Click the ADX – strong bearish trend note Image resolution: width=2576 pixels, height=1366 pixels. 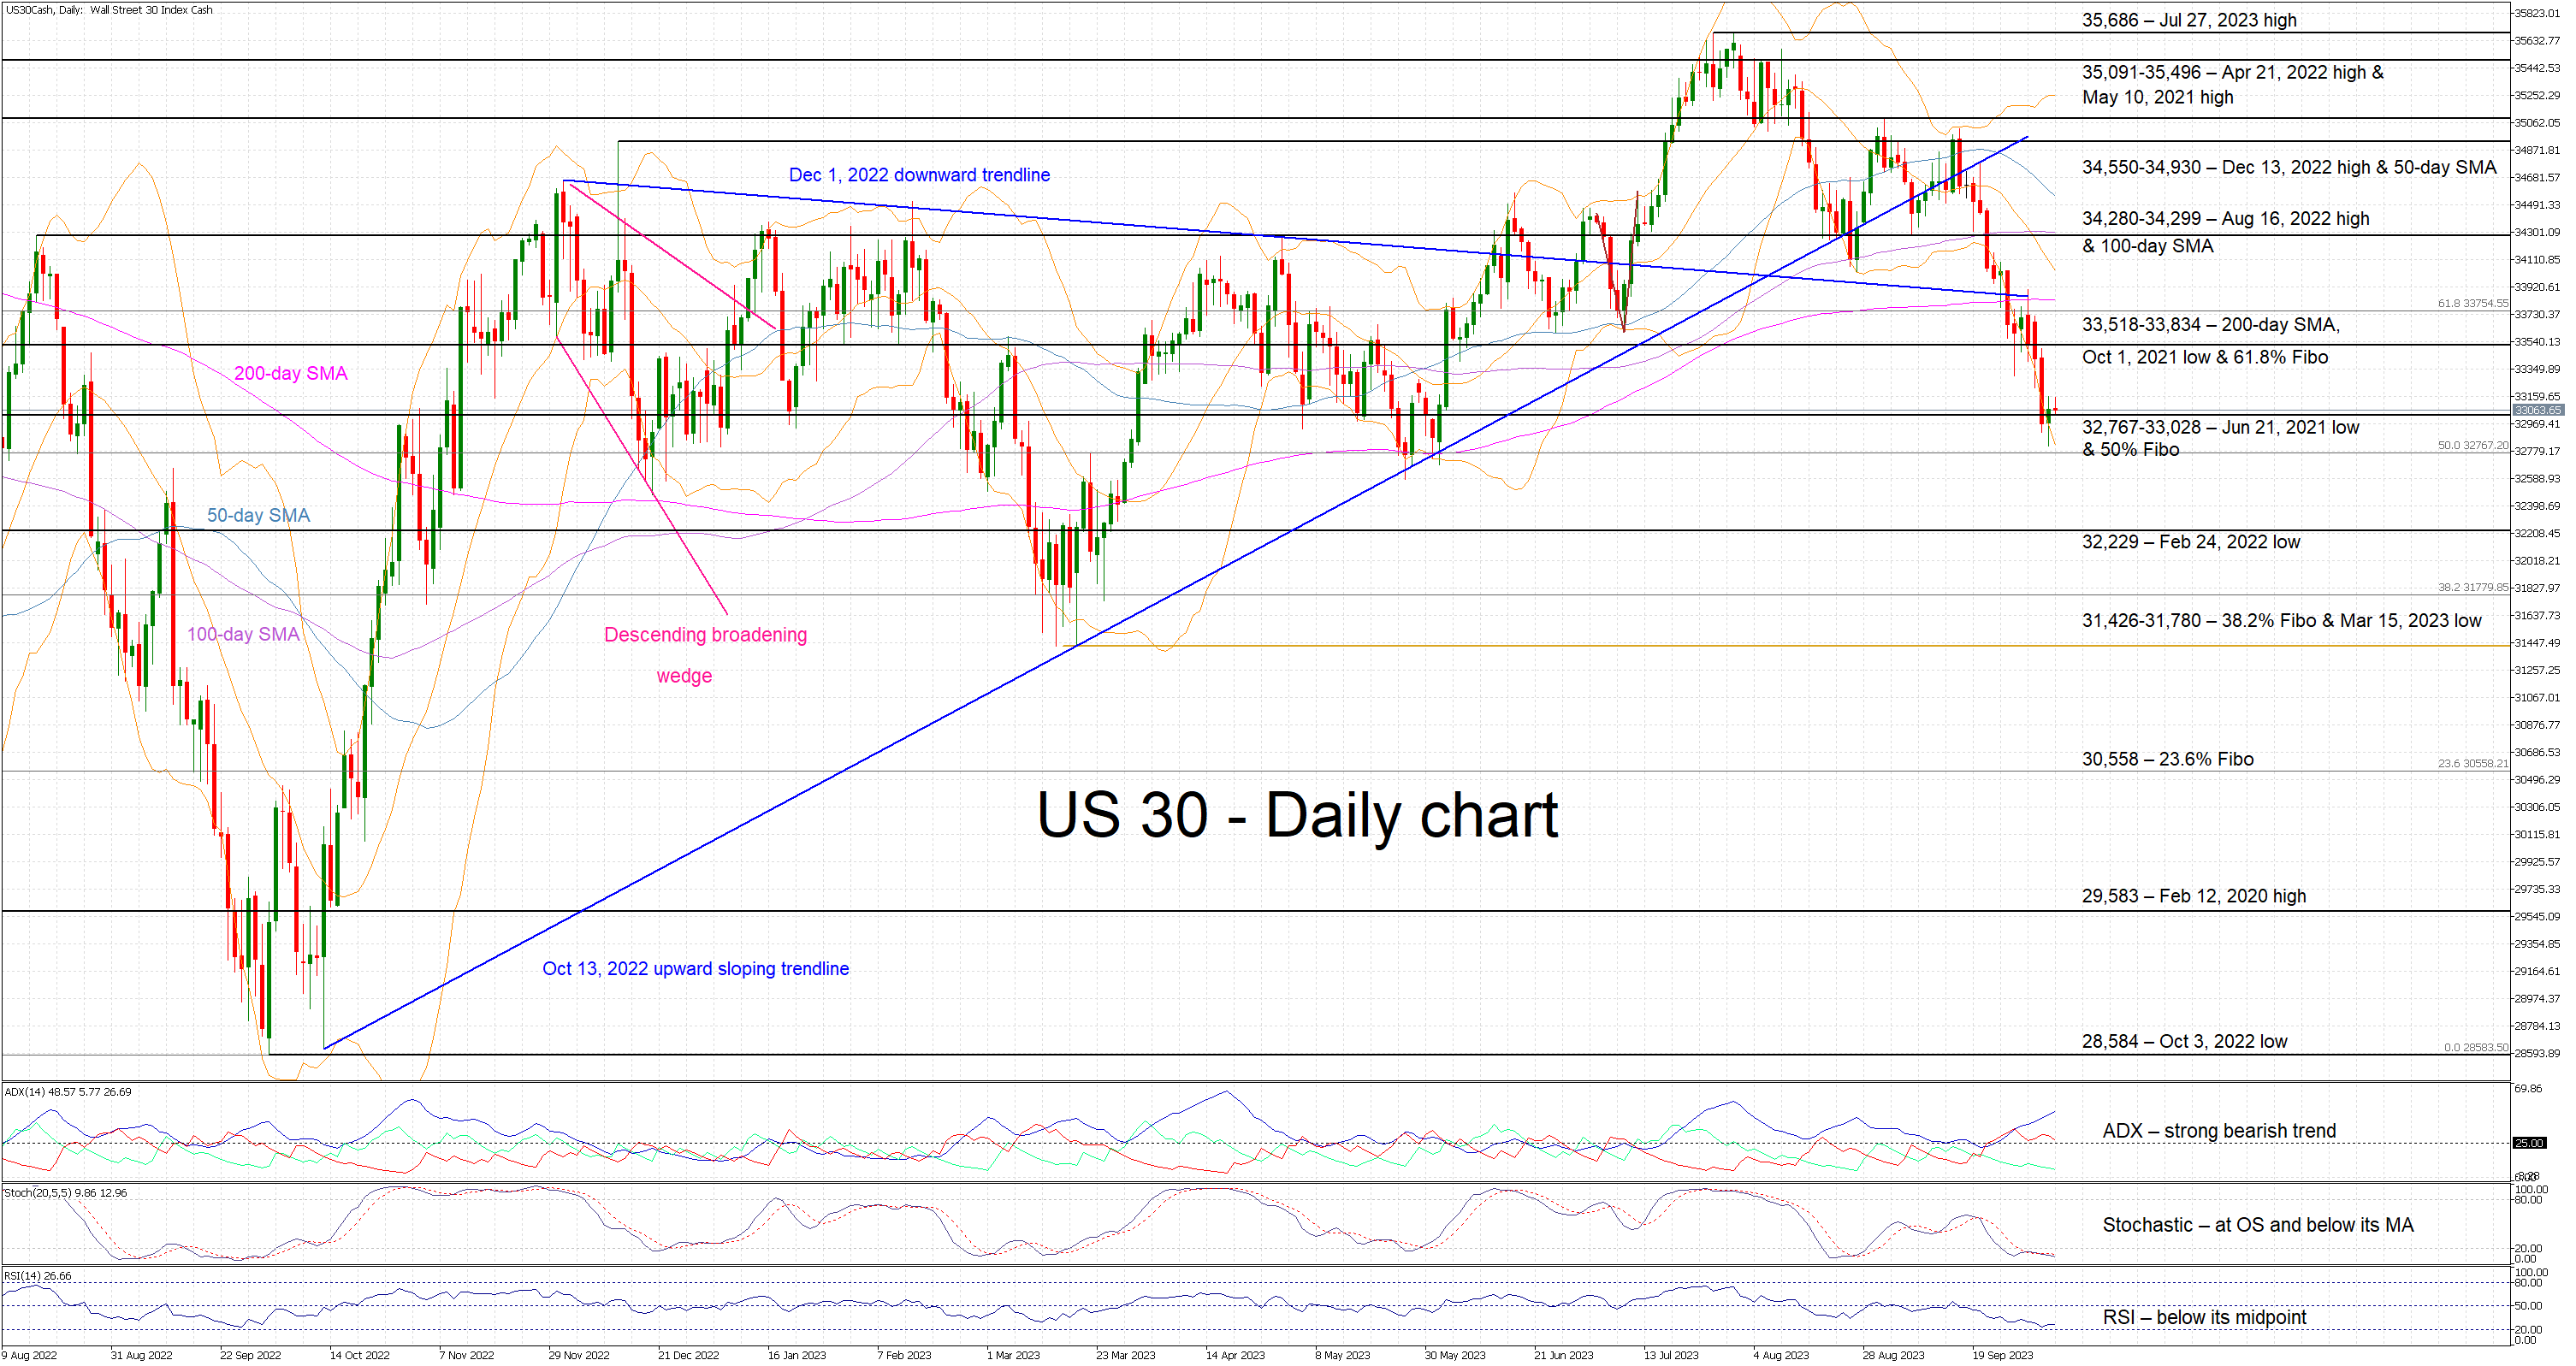pyautogui.click(x=2218, y=1131)
